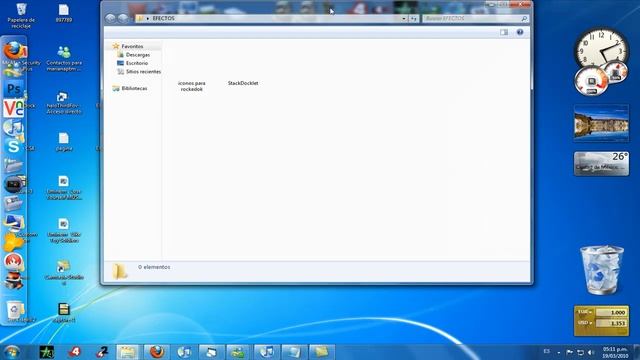This screenshot has width=640, height=360.
Task: Show hidden tray icons arrow
Action: click(x=559, y=353)
